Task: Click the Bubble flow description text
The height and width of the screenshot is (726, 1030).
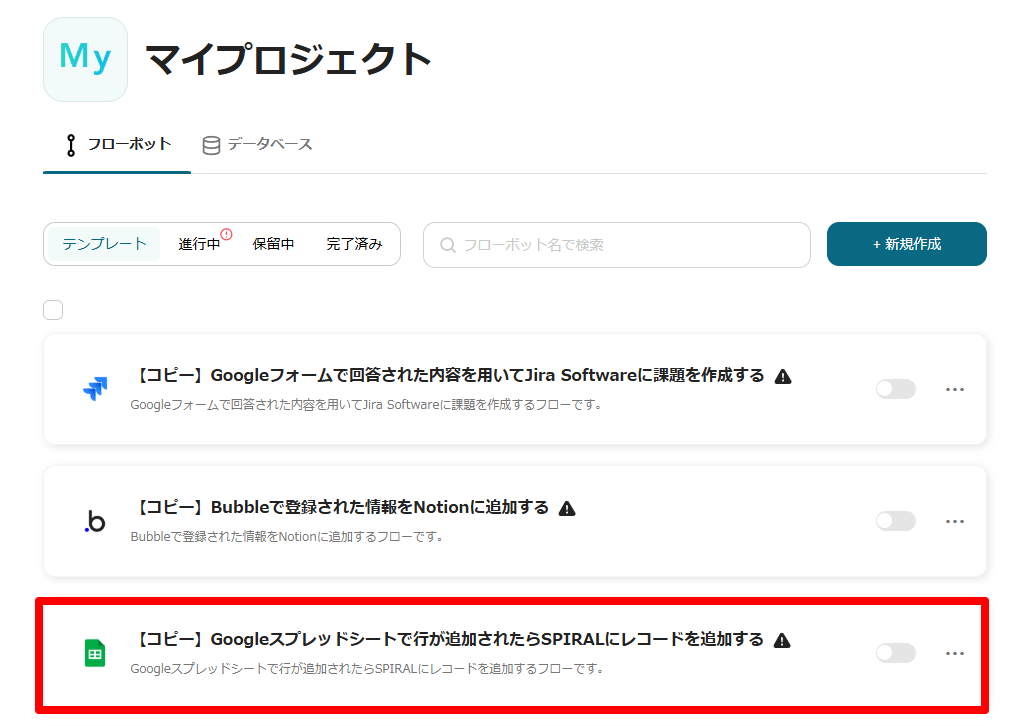Action: pyautogui.click(x=287, y=537)
